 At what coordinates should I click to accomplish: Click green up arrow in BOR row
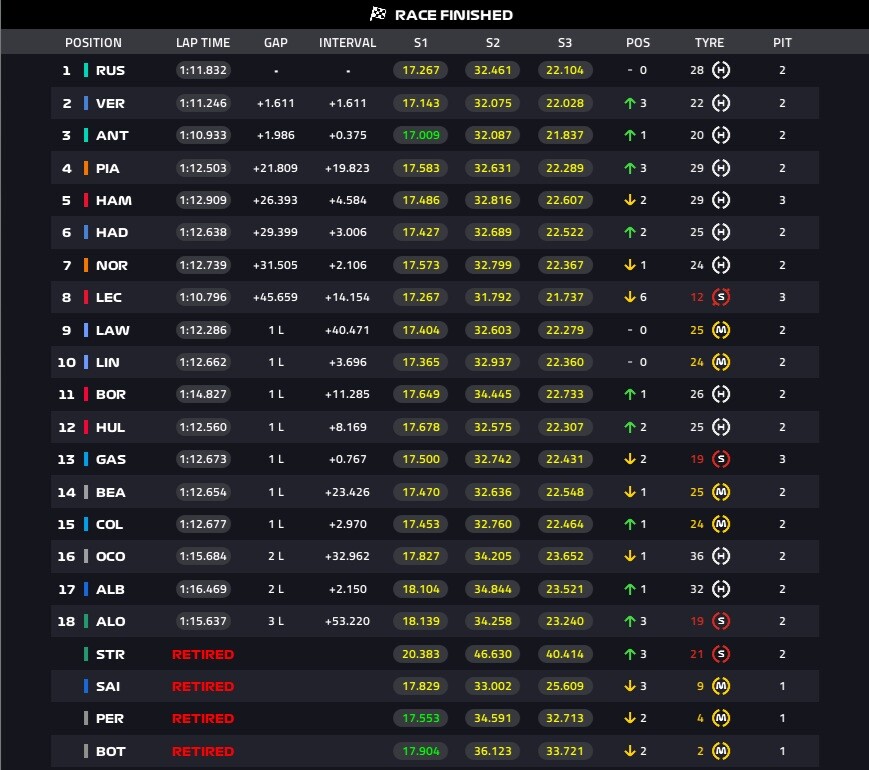(630, 394)
